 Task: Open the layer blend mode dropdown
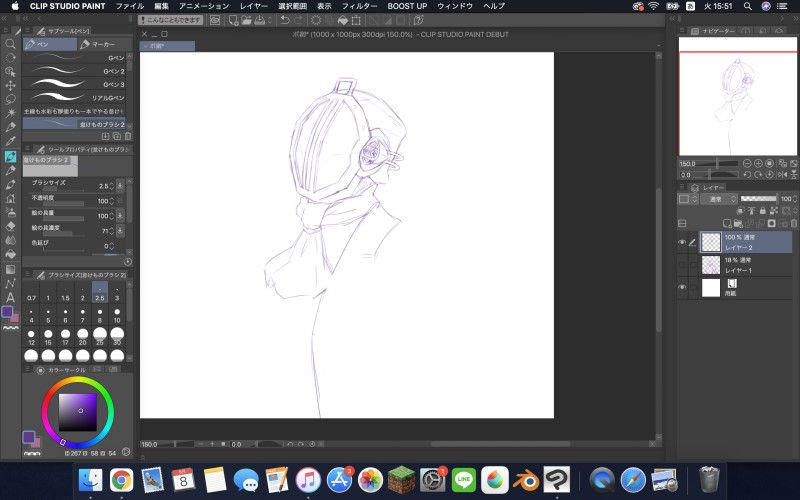(x=720, y=199)
